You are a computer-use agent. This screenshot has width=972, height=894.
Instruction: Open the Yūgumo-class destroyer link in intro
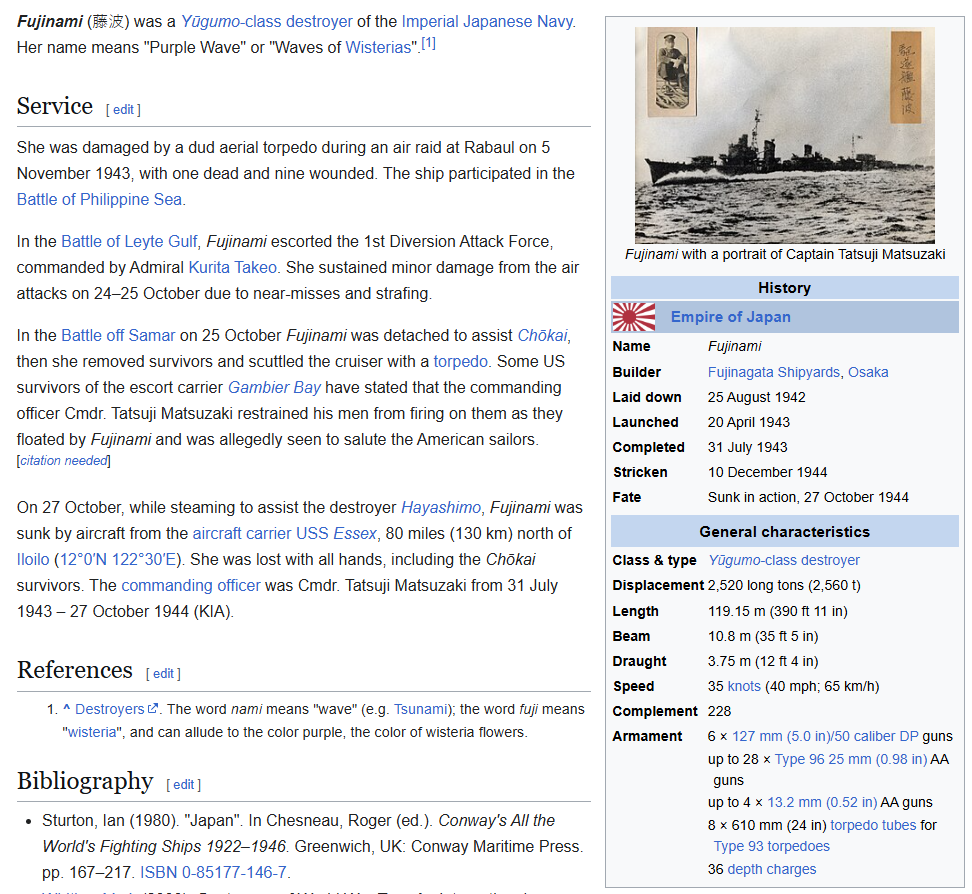pos(267,22)
